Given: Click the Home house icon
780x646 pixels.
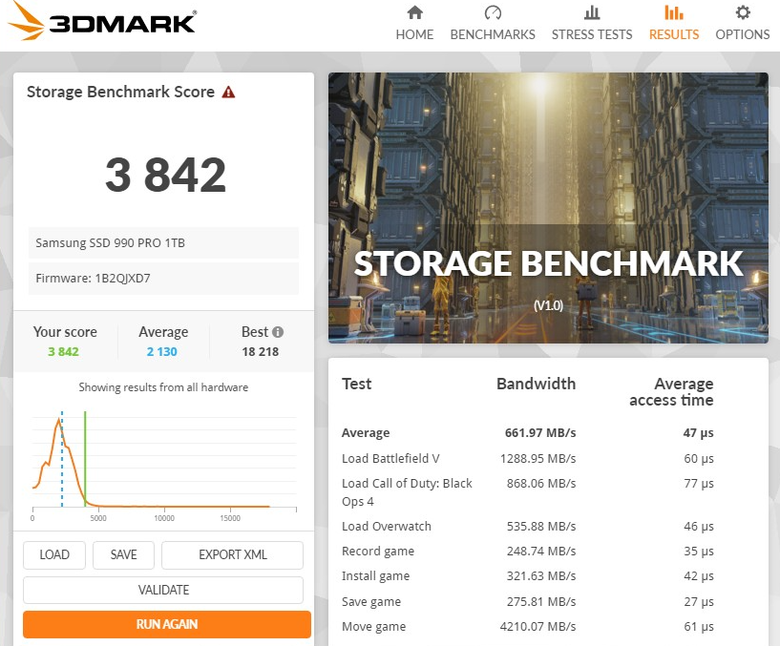Looking at the screenshot, I should click(x=414, y=12).
